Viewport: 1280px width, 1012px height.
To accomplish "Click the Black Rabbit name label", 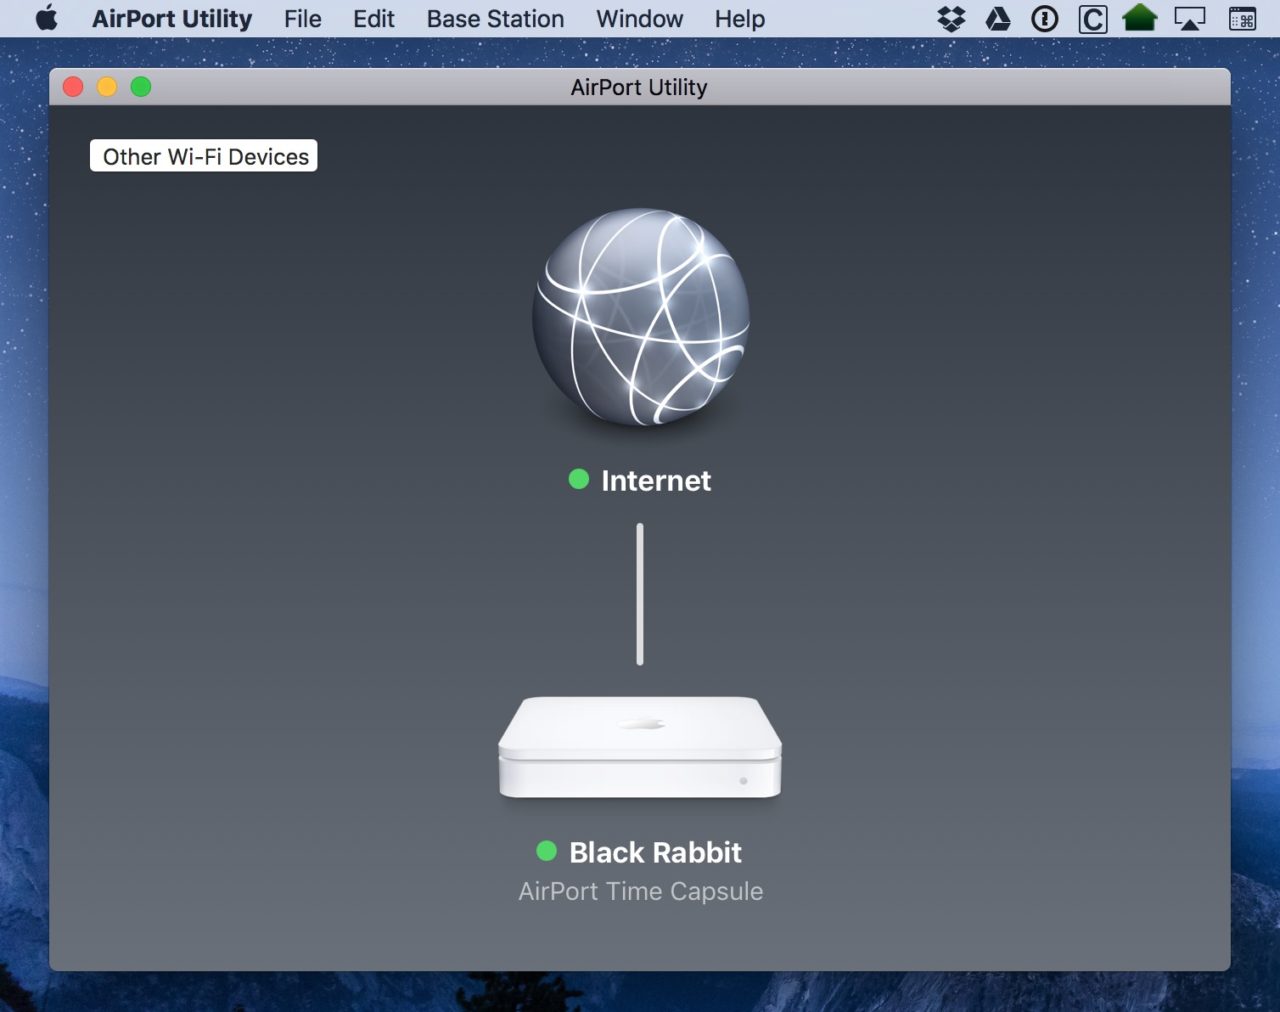I will pos(656,852).
